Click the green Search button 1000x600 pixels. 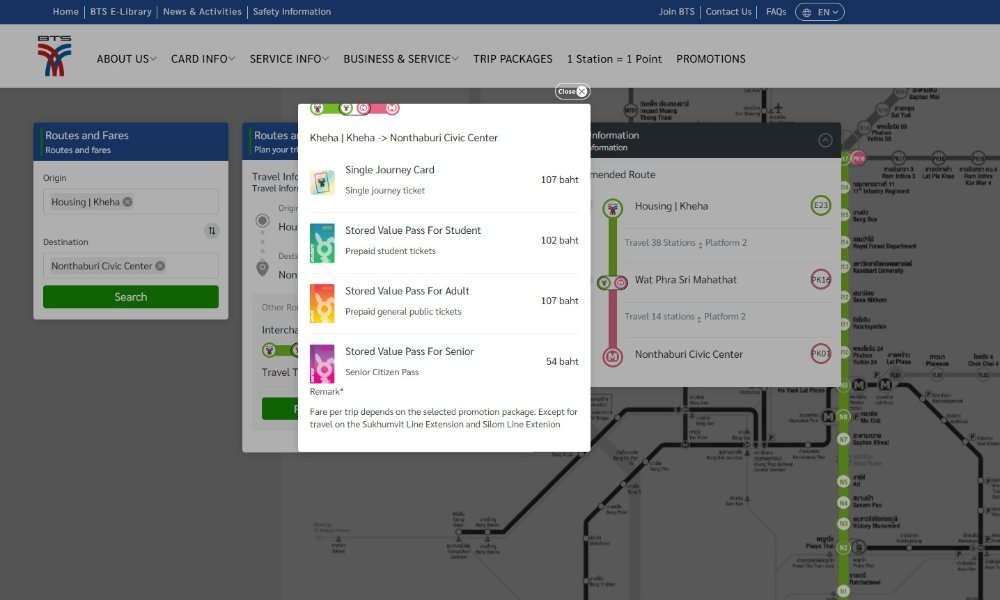click(131, 296)
